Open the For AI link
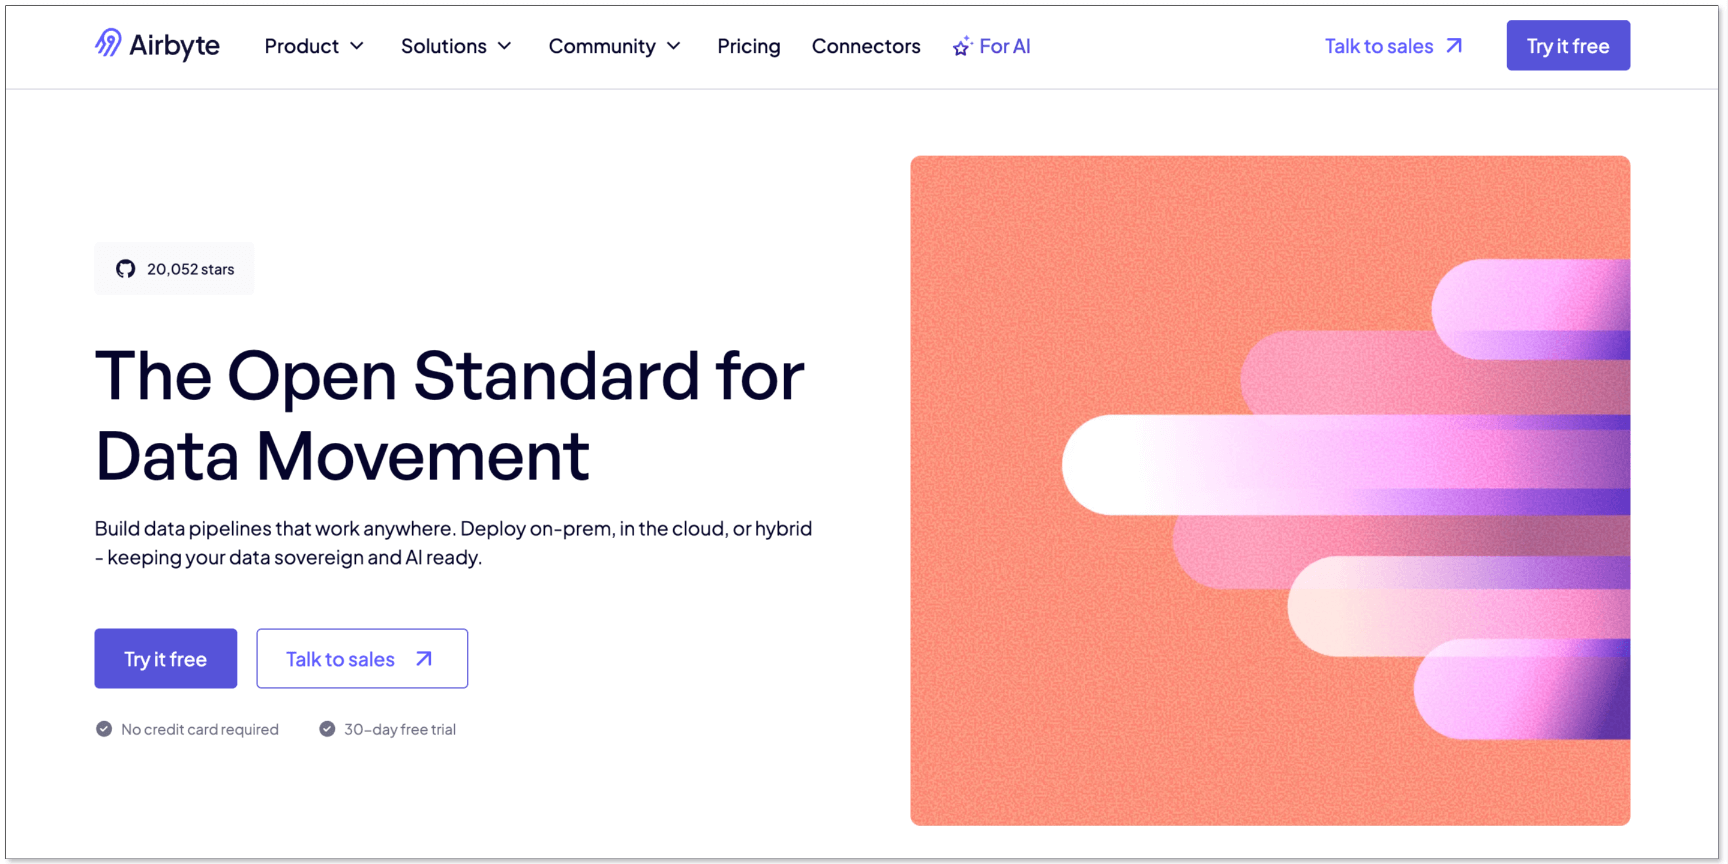The width and height of the screenshot is (1728, 864). (x=1004, y=46)
